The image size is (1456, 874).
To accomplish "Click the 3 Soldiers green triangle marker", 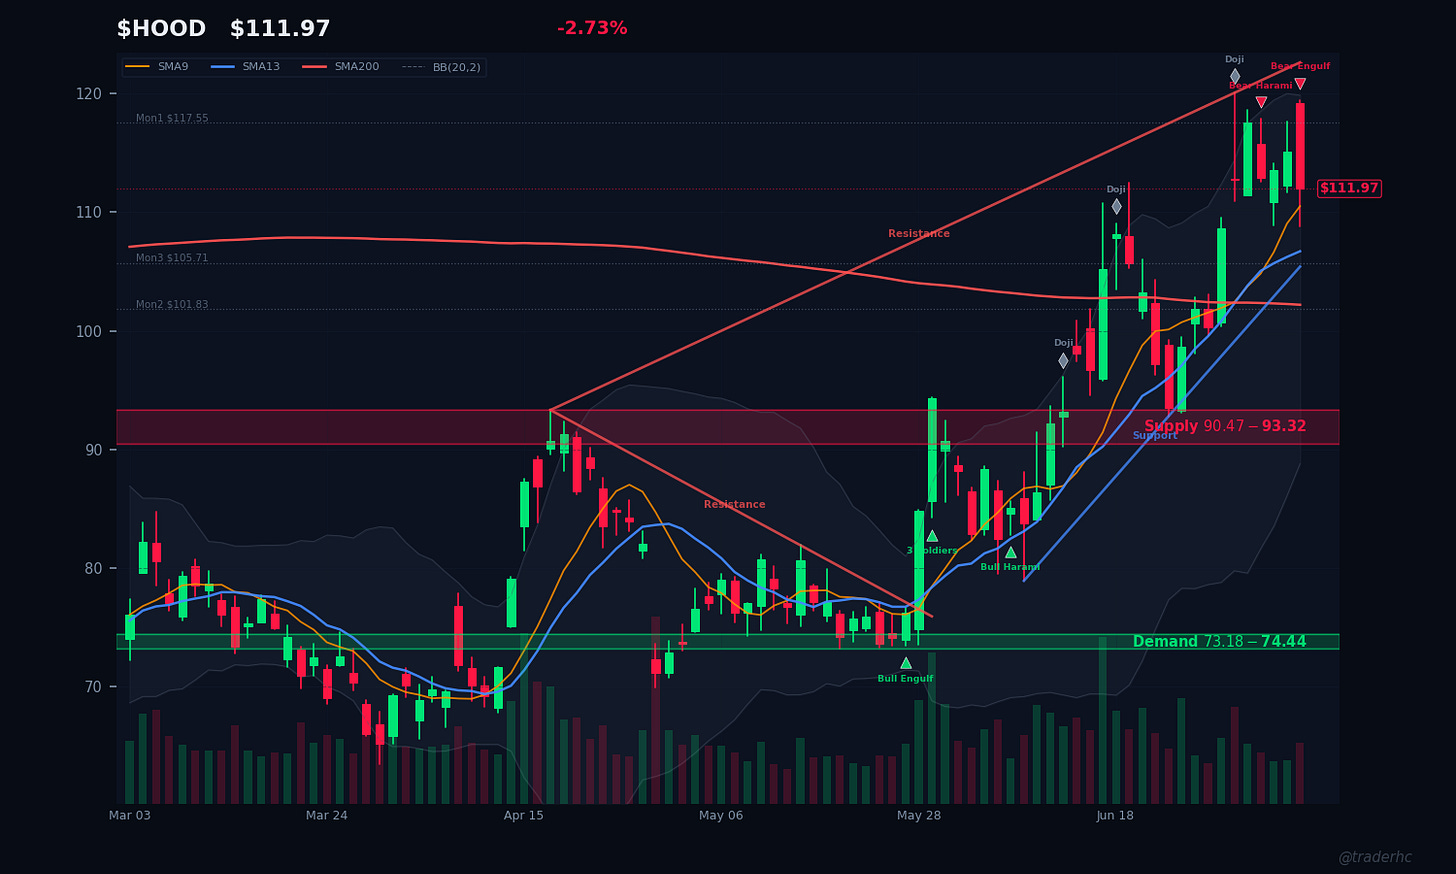I will pos(932,536).
